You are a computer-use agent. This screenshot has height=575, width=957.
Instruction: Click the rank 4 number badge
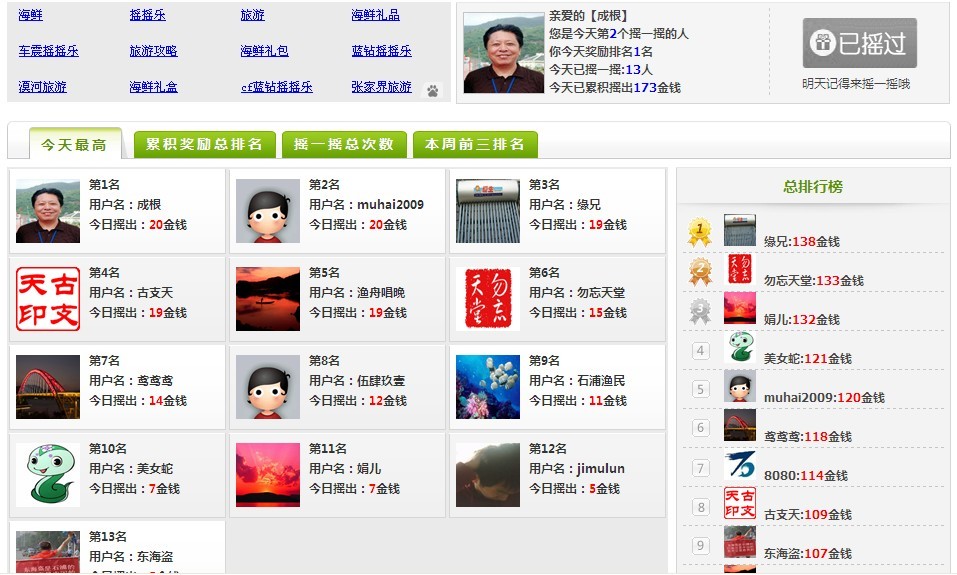[x=701, y=351]
